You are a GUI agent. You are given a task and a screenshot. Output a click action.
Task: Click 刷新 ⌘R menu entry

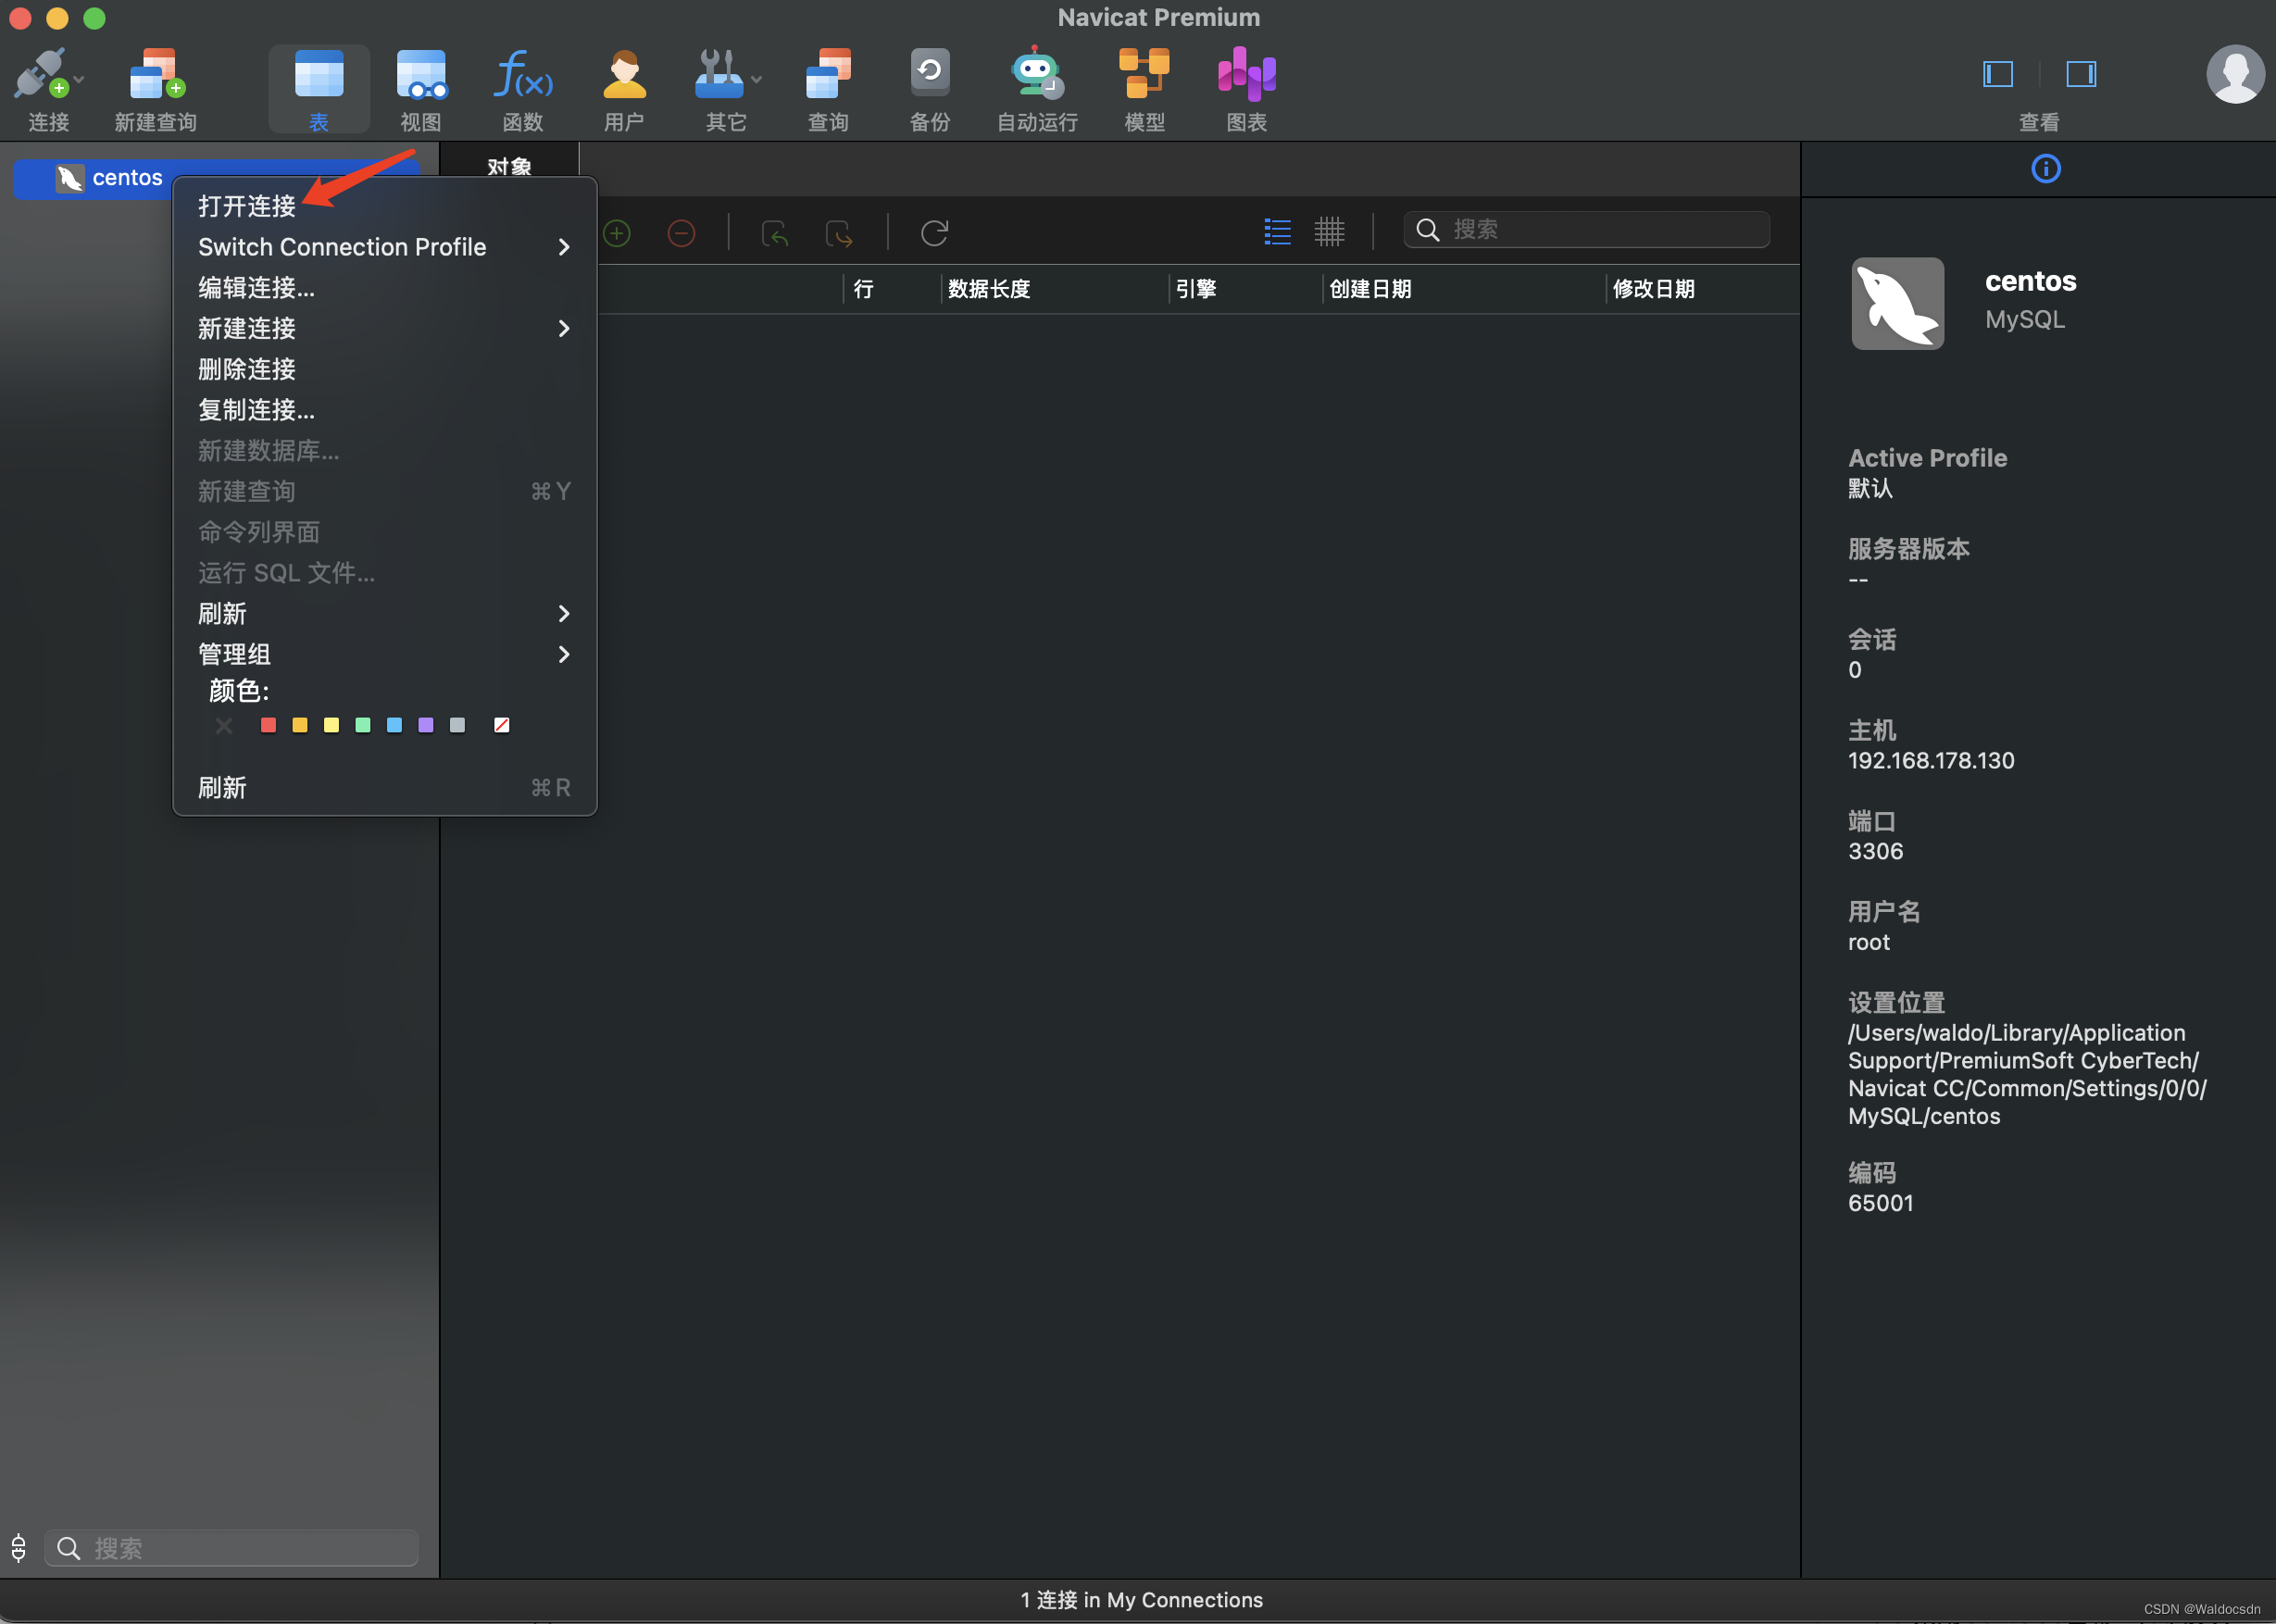pyautogui.click(x=385, y=788)
